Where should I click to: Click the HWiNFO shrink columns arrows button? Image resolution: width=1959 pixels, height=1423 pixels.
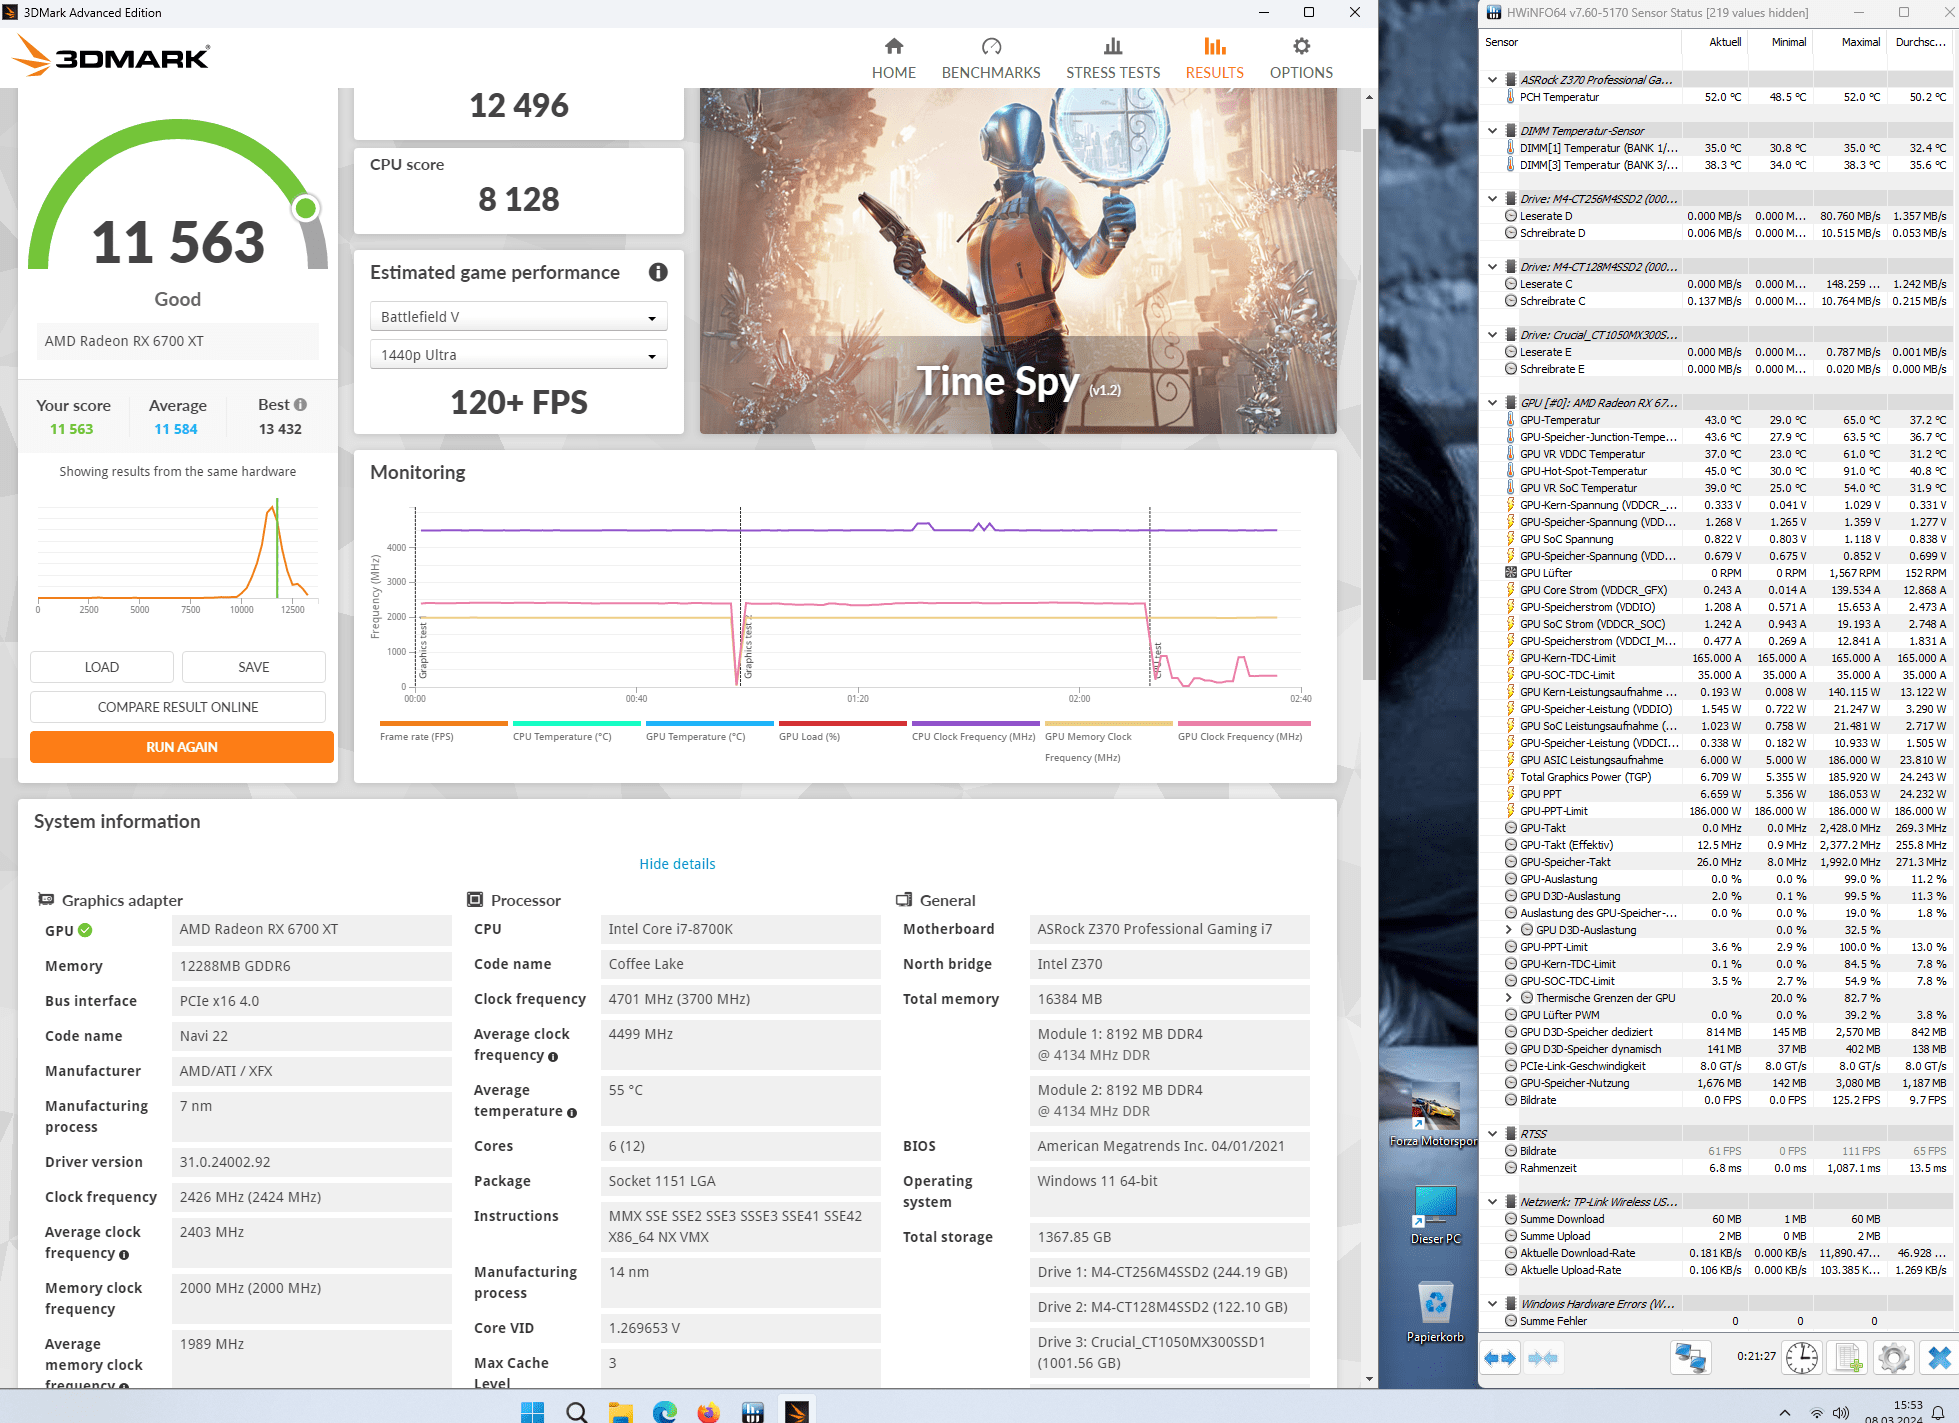click(1543, 1357)
